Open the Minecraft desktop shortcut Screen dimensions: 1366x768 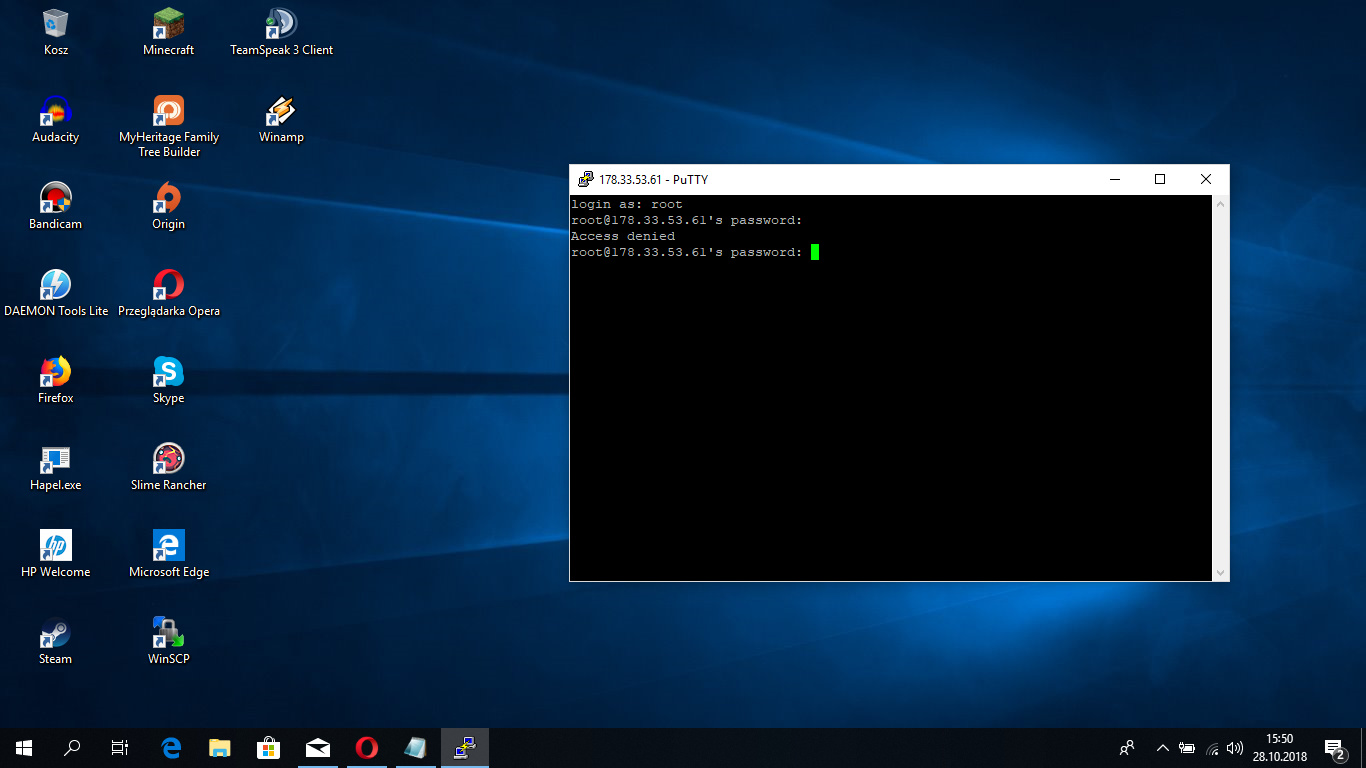click(168, 25)
